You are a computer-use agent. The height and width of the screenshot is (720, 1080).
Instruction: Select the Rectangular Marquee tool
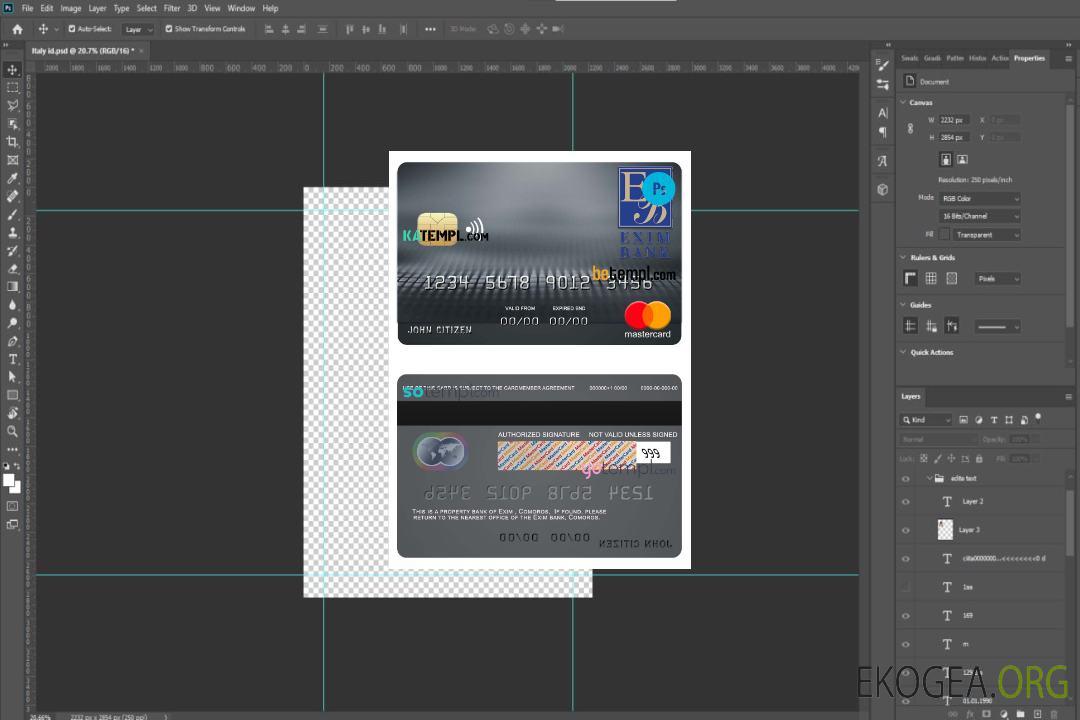[x=12, y=88]
